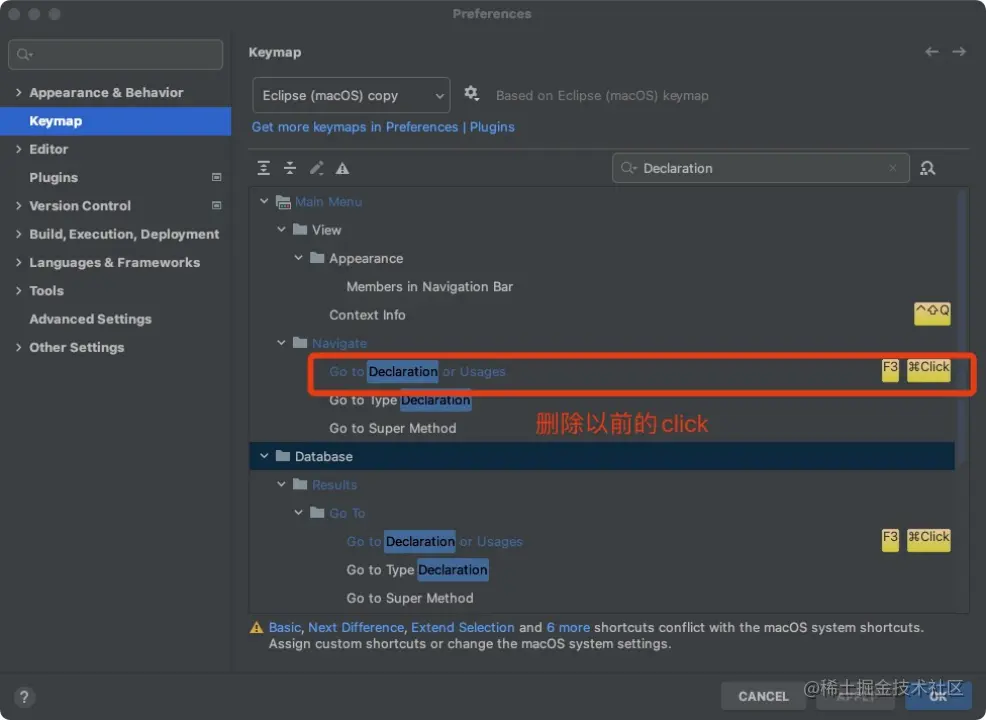The width and height of the screenshot is (986, 720).
Task: Click the Expand All icon in keymap toolbar
Action: [263, 168]
